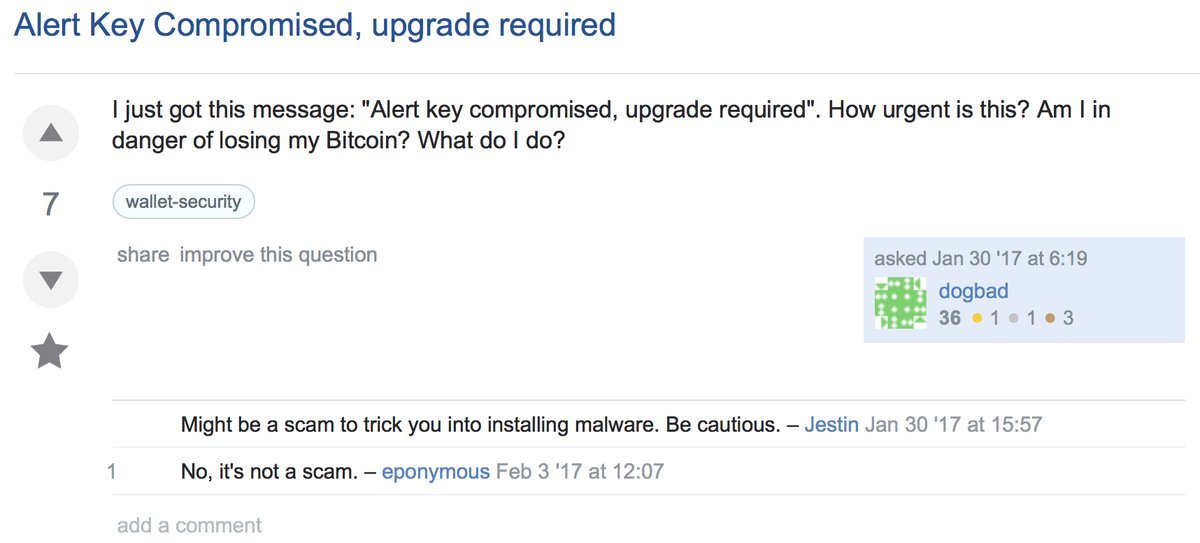Click the question vote count 7
The height and width of the screenshot is (543, 1200).
(x=51, y=205)
